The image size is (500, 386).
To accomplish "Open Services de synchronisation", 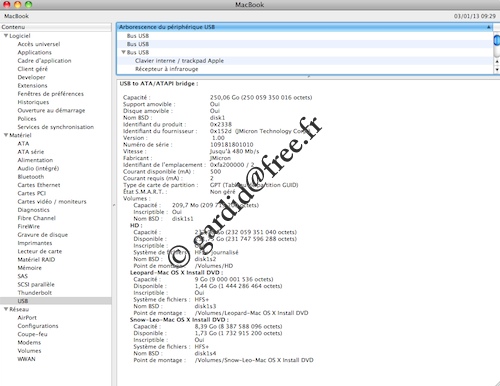I will pyautogui.click(x=55, y=127).
